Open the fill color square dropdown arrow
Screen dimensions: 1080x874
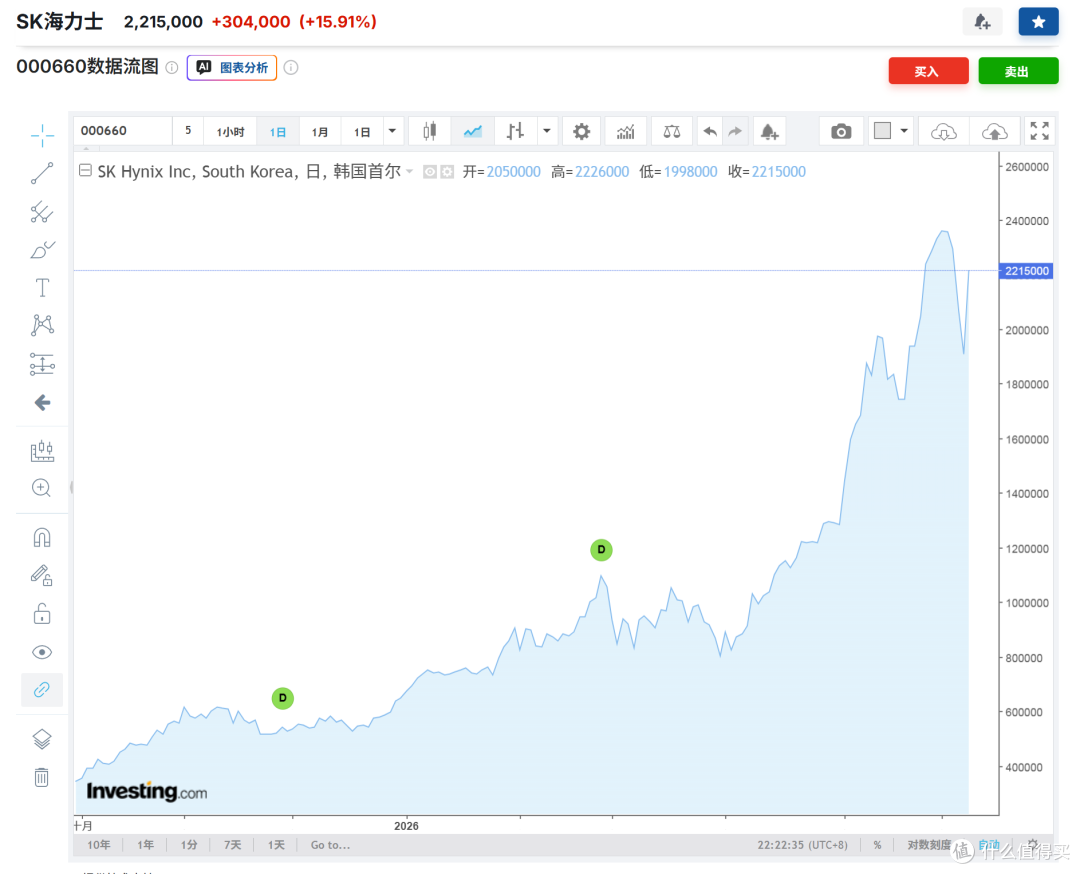(904, 131)
